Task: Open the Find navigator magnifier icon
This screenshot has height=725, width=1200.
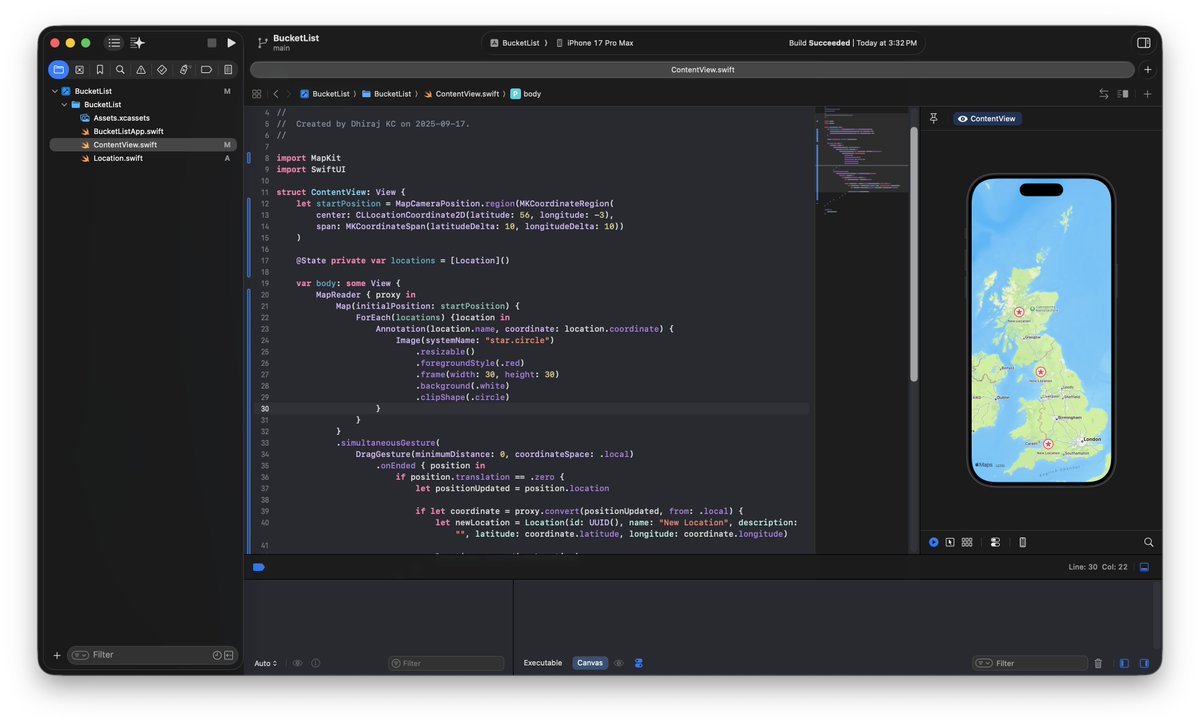Action: [x=120, y=70]
